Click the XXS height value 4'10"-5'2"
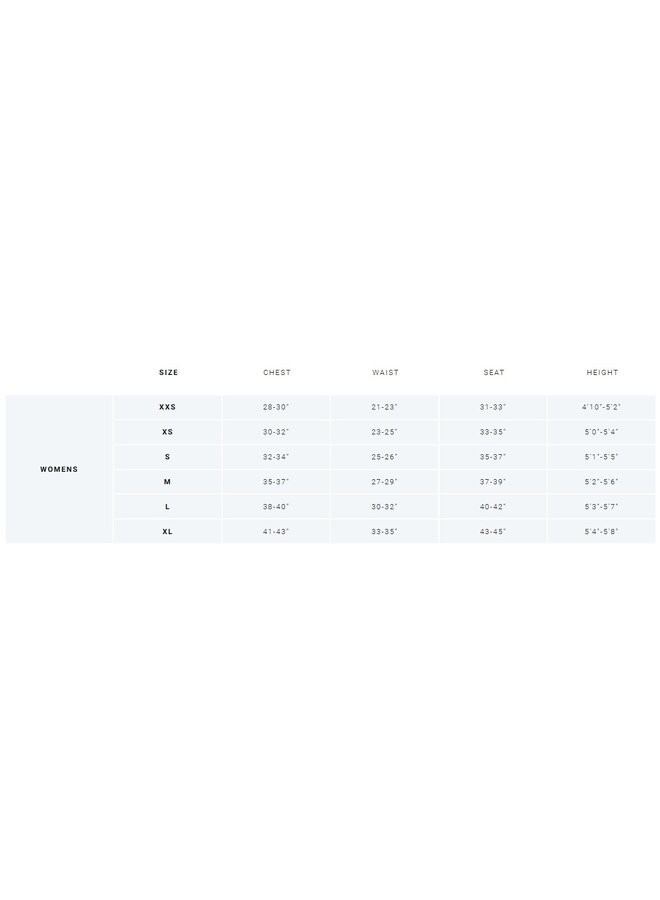Image resolution: width=660 pixels, height=900 pixels. 602,407
